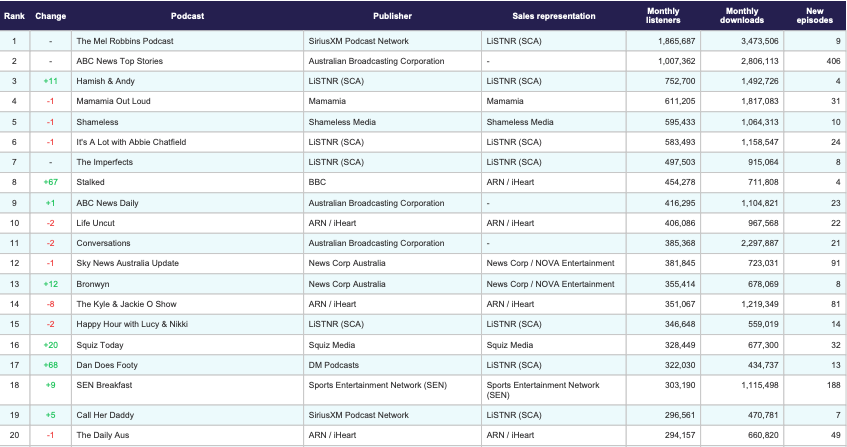Click monthly downloads value 1,219,349

point(759,304)
